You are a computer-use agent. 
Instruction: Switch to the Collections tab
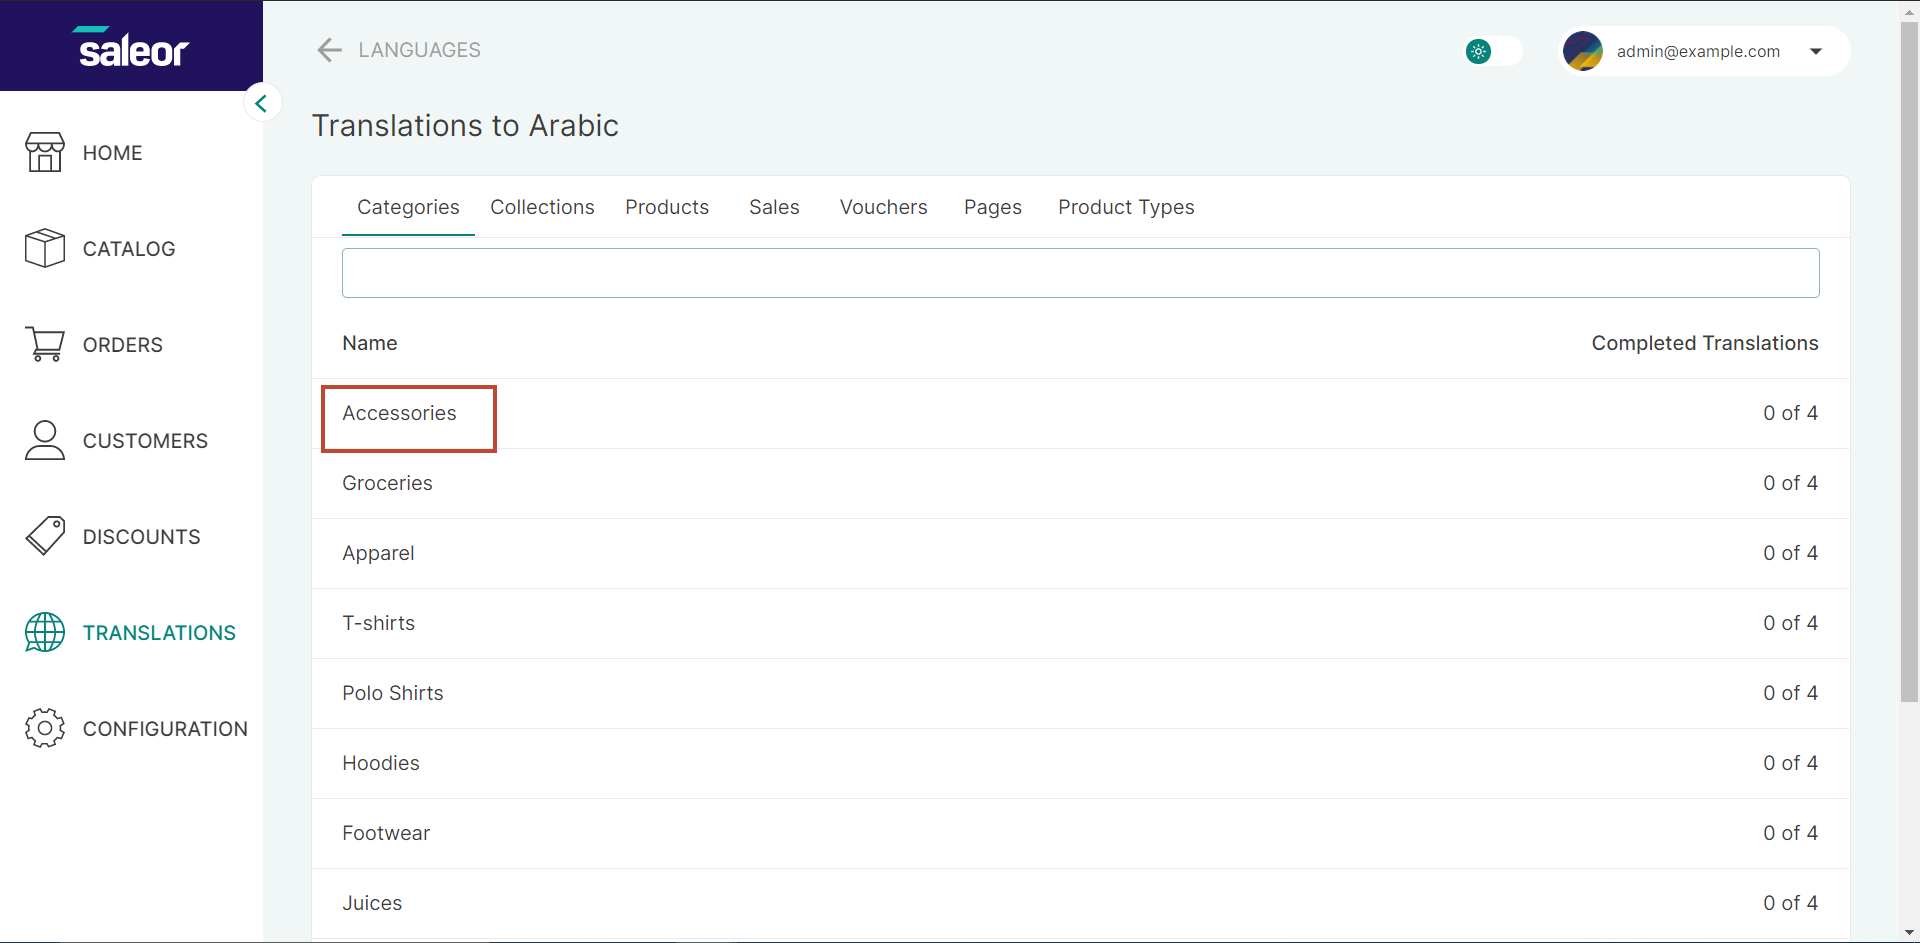click(542, 207)
